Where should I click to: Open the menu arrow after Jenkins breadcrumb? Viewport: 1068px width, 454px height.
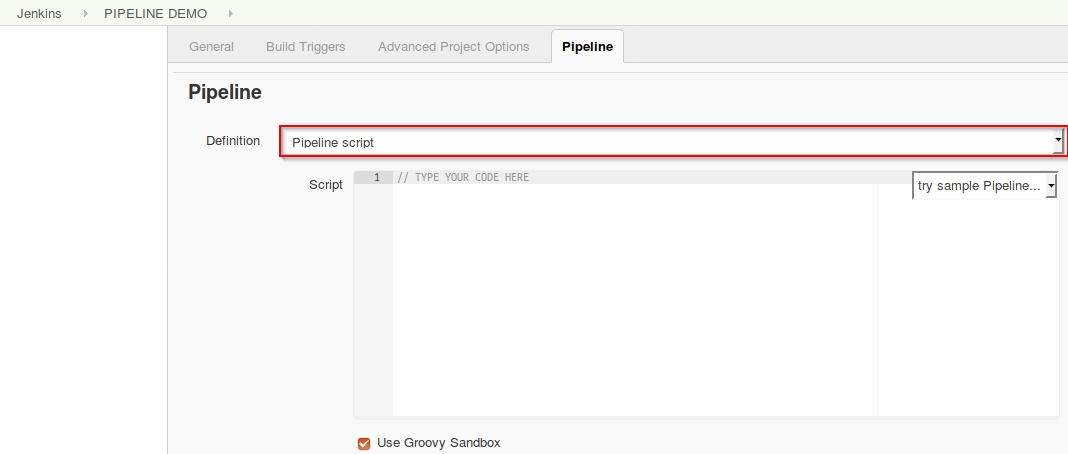point(85,14)
